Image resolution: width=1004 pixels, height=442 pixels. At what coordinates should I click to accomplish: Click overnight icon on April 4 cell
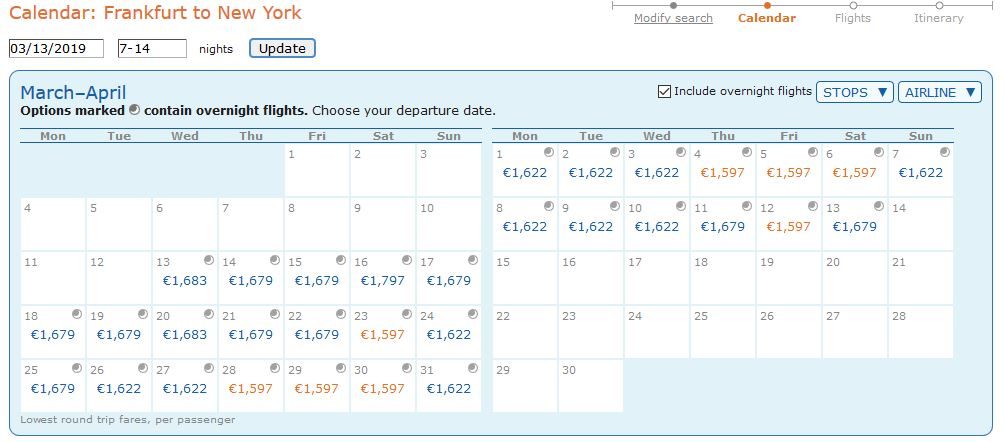(747, 152)
